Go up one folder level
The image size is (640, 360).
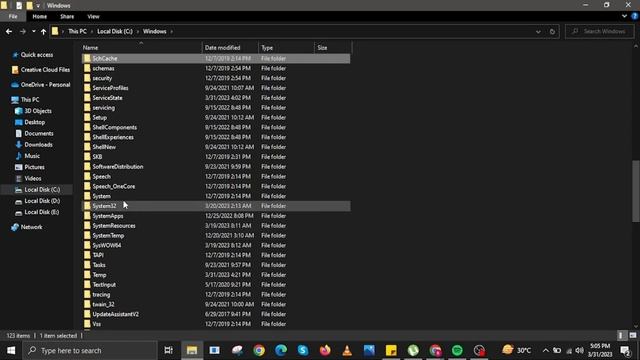coord(43,31)
